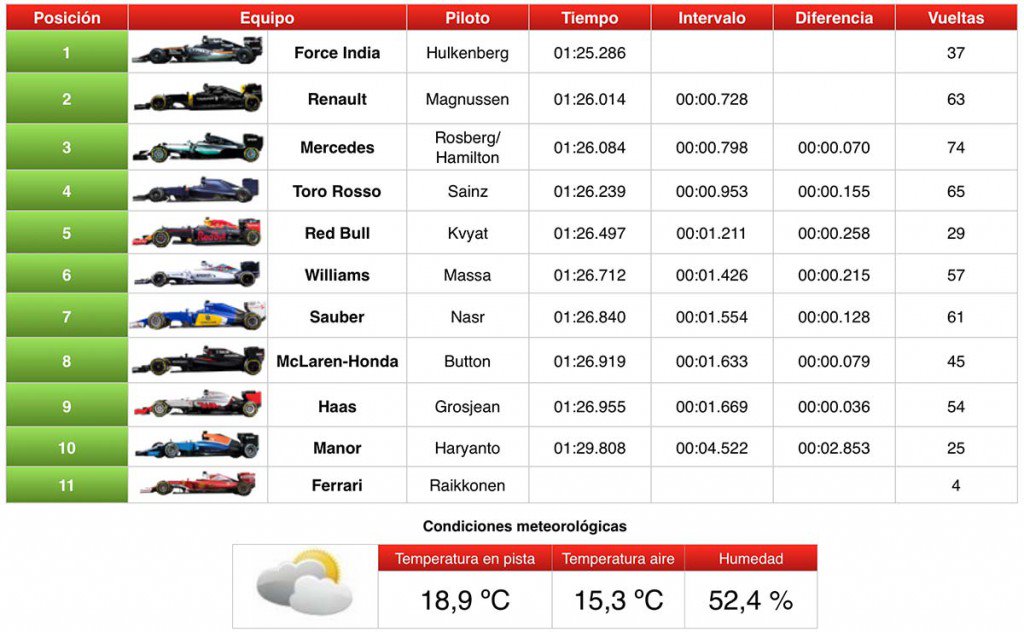Click the cloudy sun weather icon
Screen dimensions: 1024x632
[x=304, y=582]
